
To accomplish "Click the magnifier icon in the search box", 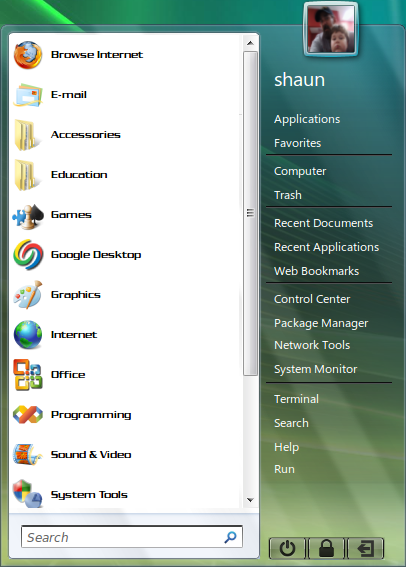I will 230,537.
